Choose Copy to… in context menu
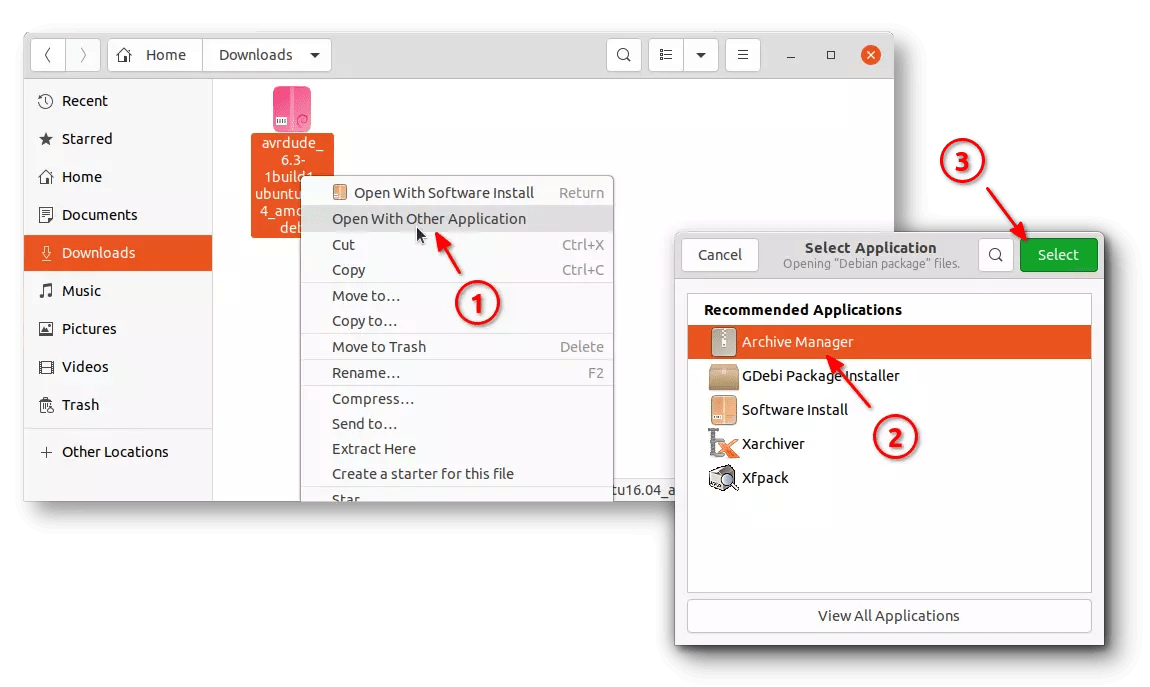This screenshot has width=1150, height=687. (x=457, y=321)
